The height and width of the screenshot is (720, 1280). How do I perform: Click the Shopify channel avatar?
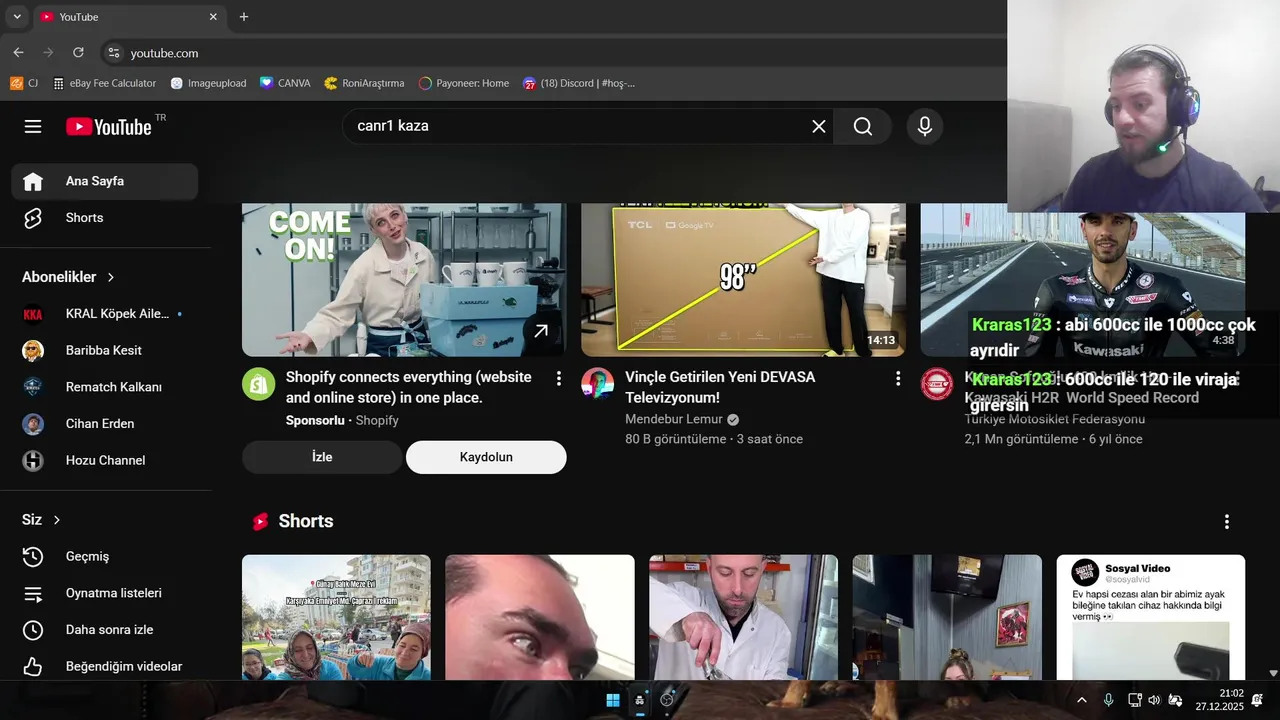(259, 384)
